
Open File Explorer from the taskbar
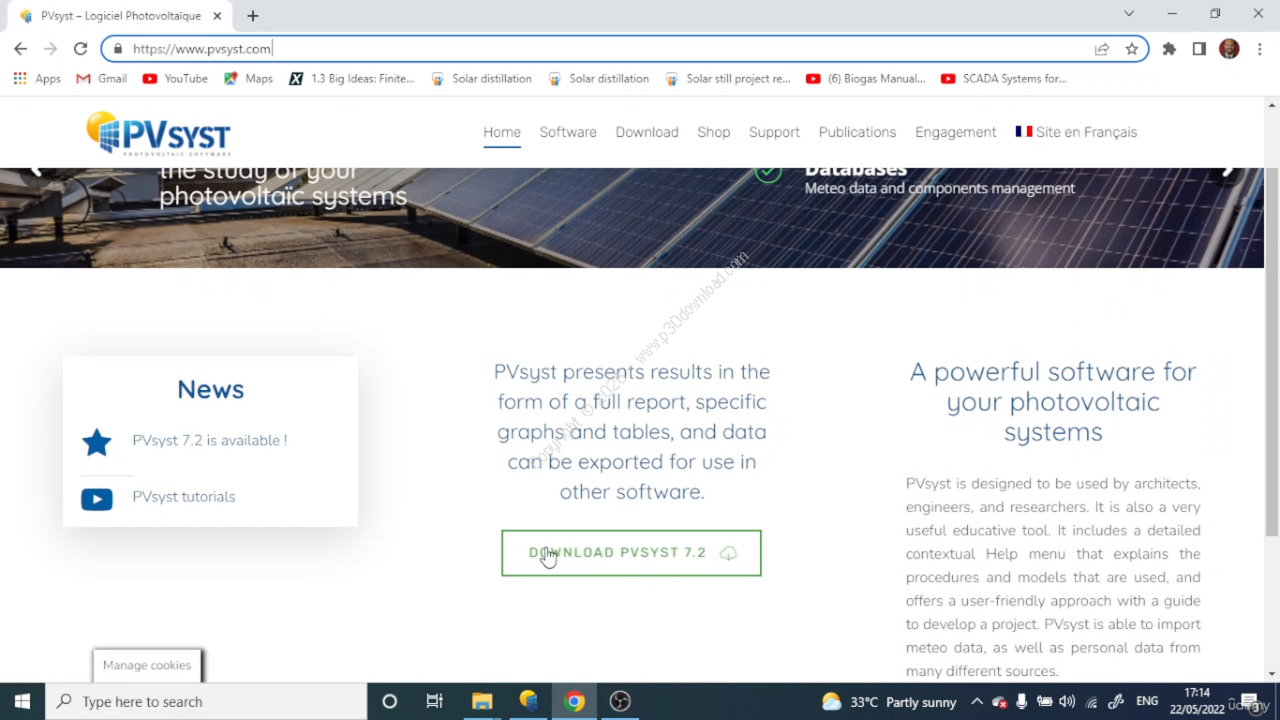click(482, 701)
